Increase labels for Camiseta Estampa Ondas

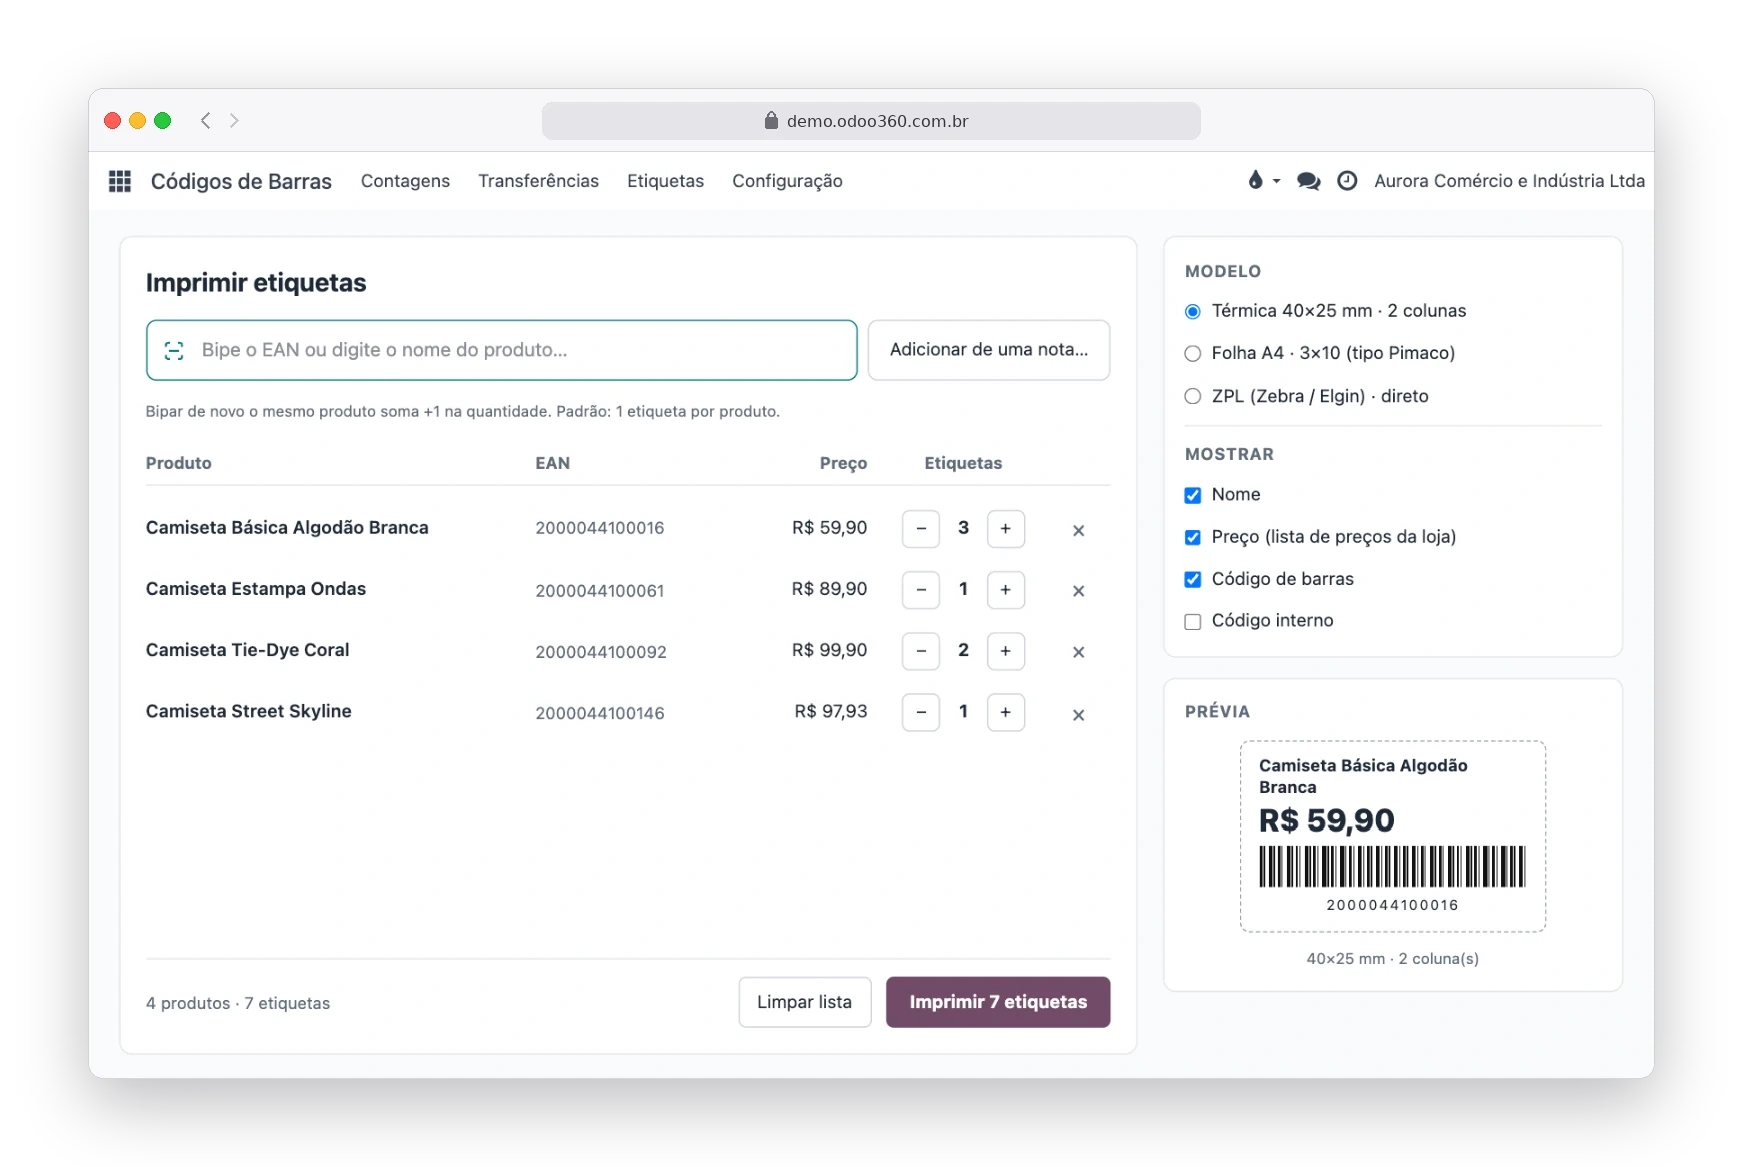click(1005, 590)
